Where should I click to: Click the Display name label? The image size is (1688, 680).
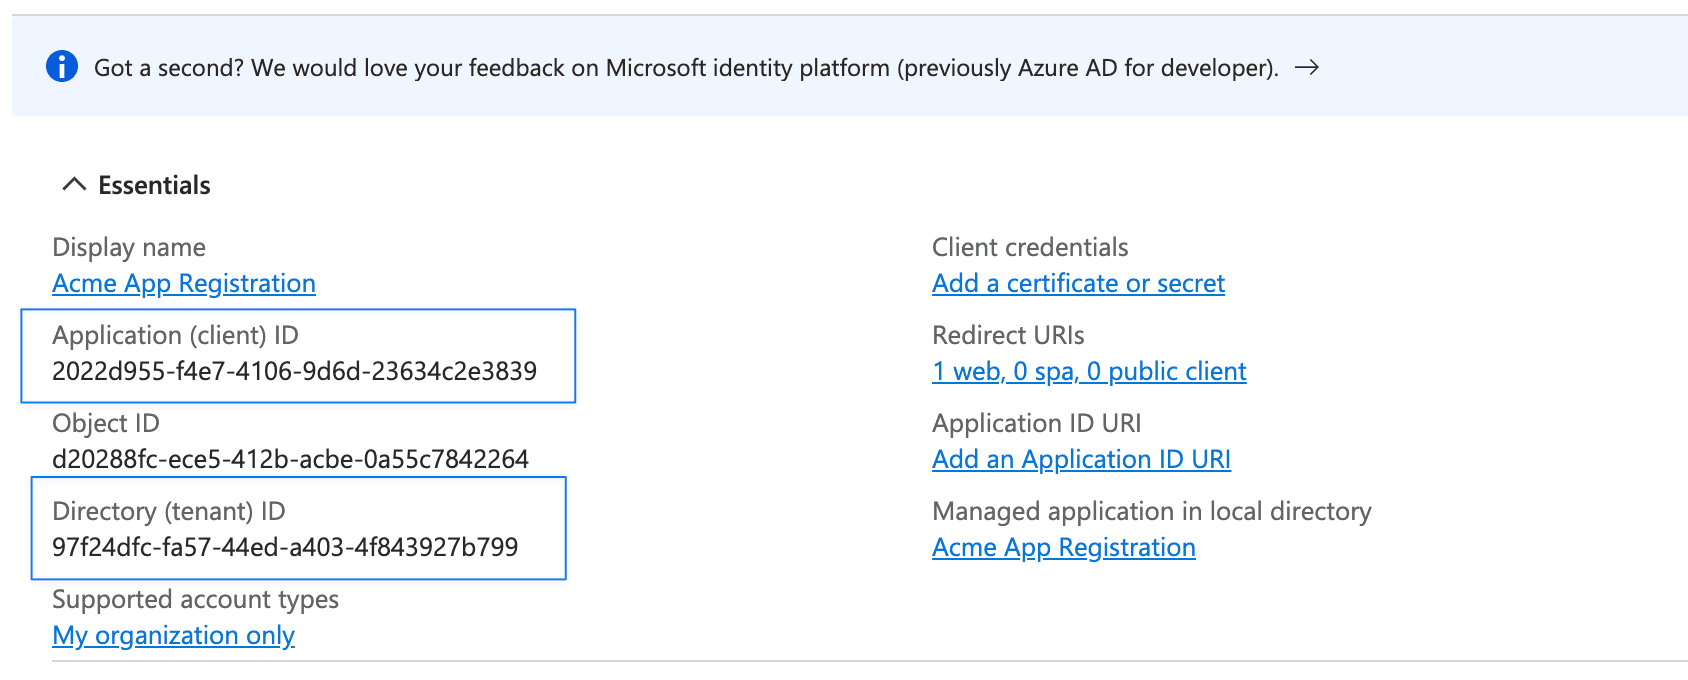(x=129, y=248)
